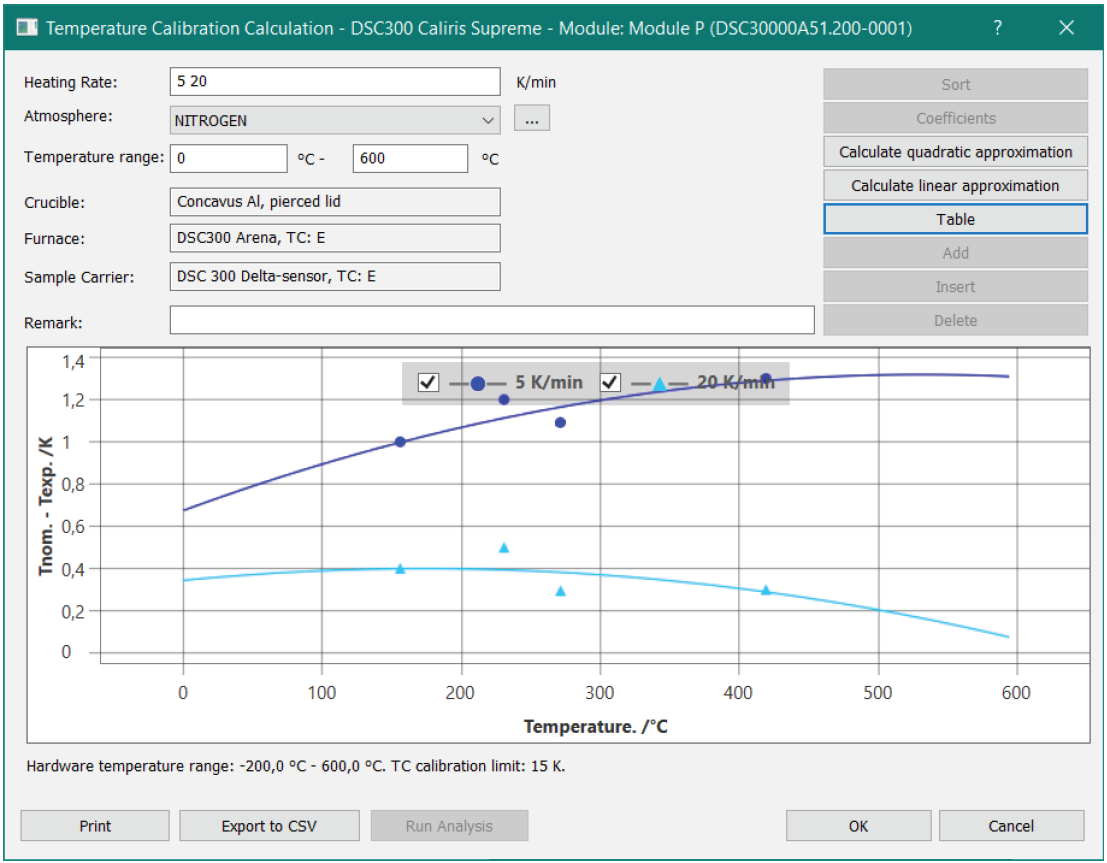Click the Remark text field

(492, 320)
